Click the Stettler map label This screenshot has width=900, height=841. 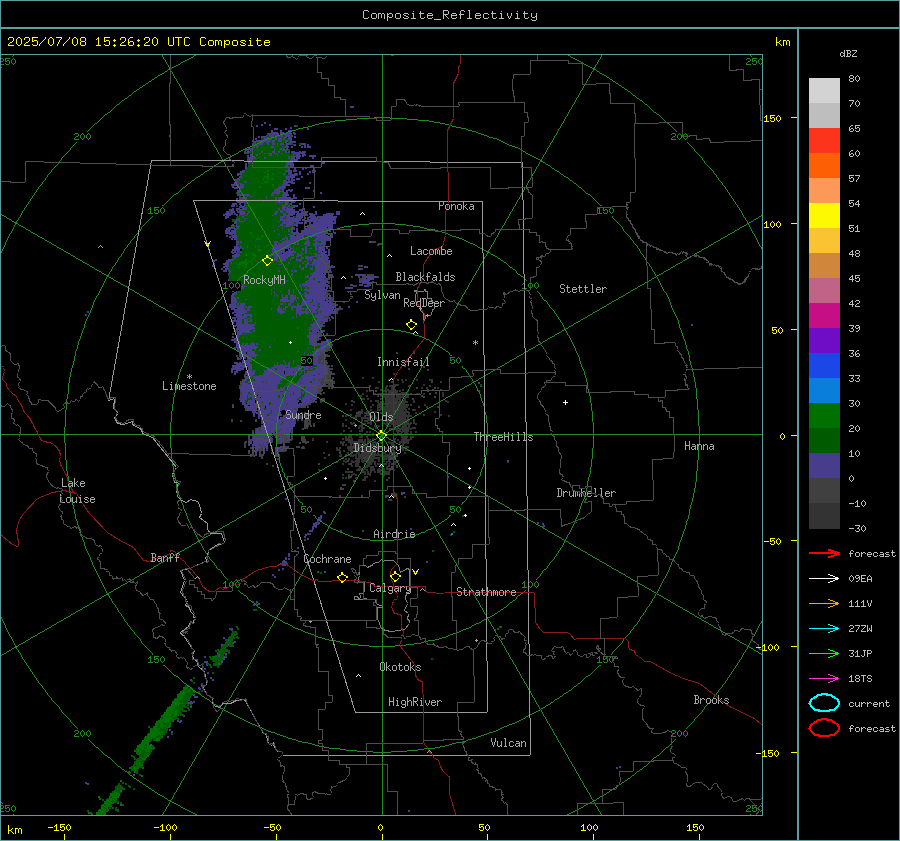pyautogui.click(x=583, y=289)
